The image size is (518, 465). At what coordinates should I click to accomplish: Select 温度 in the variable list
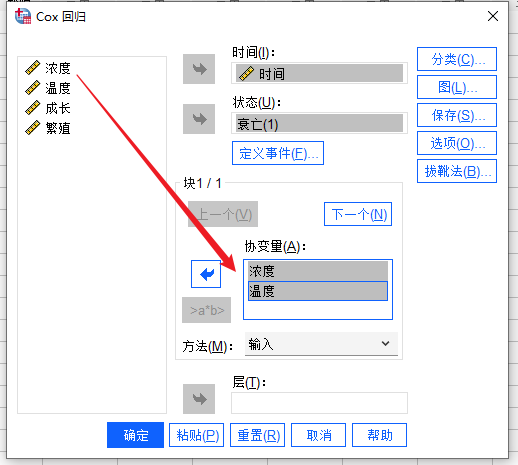tap(58, 88)
